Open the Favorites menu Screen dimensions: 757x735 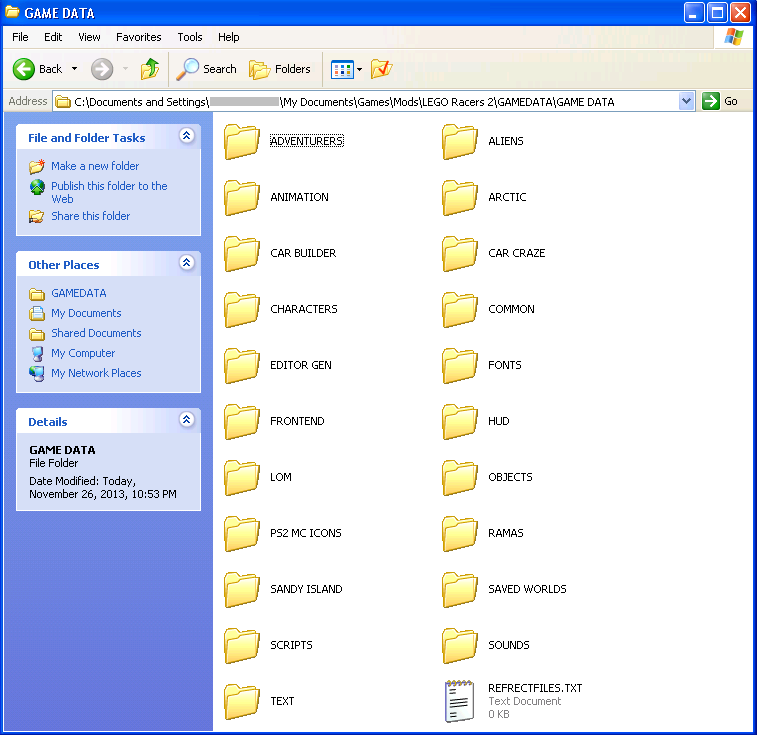tap(139, 37)
